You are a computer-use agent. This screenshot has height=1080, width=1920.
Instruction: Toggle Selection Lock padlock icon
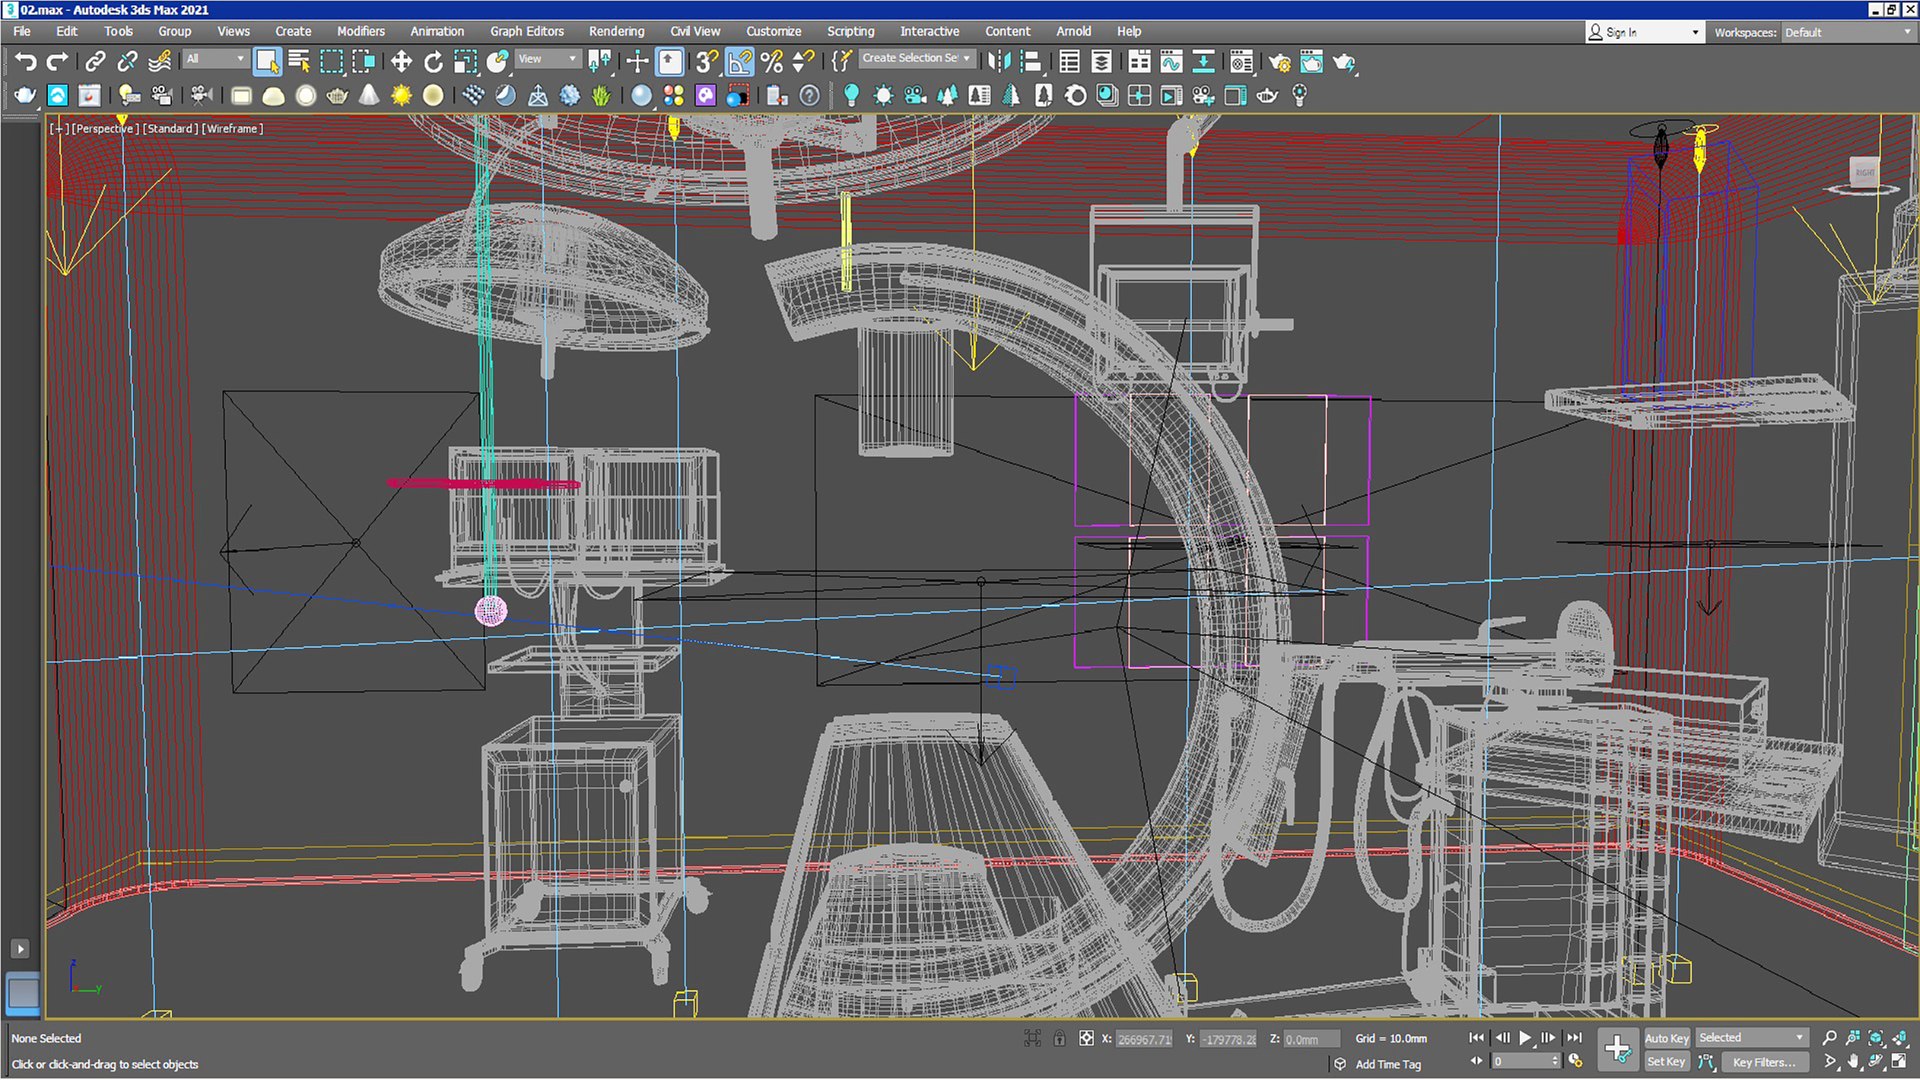click(1059, 1039)
